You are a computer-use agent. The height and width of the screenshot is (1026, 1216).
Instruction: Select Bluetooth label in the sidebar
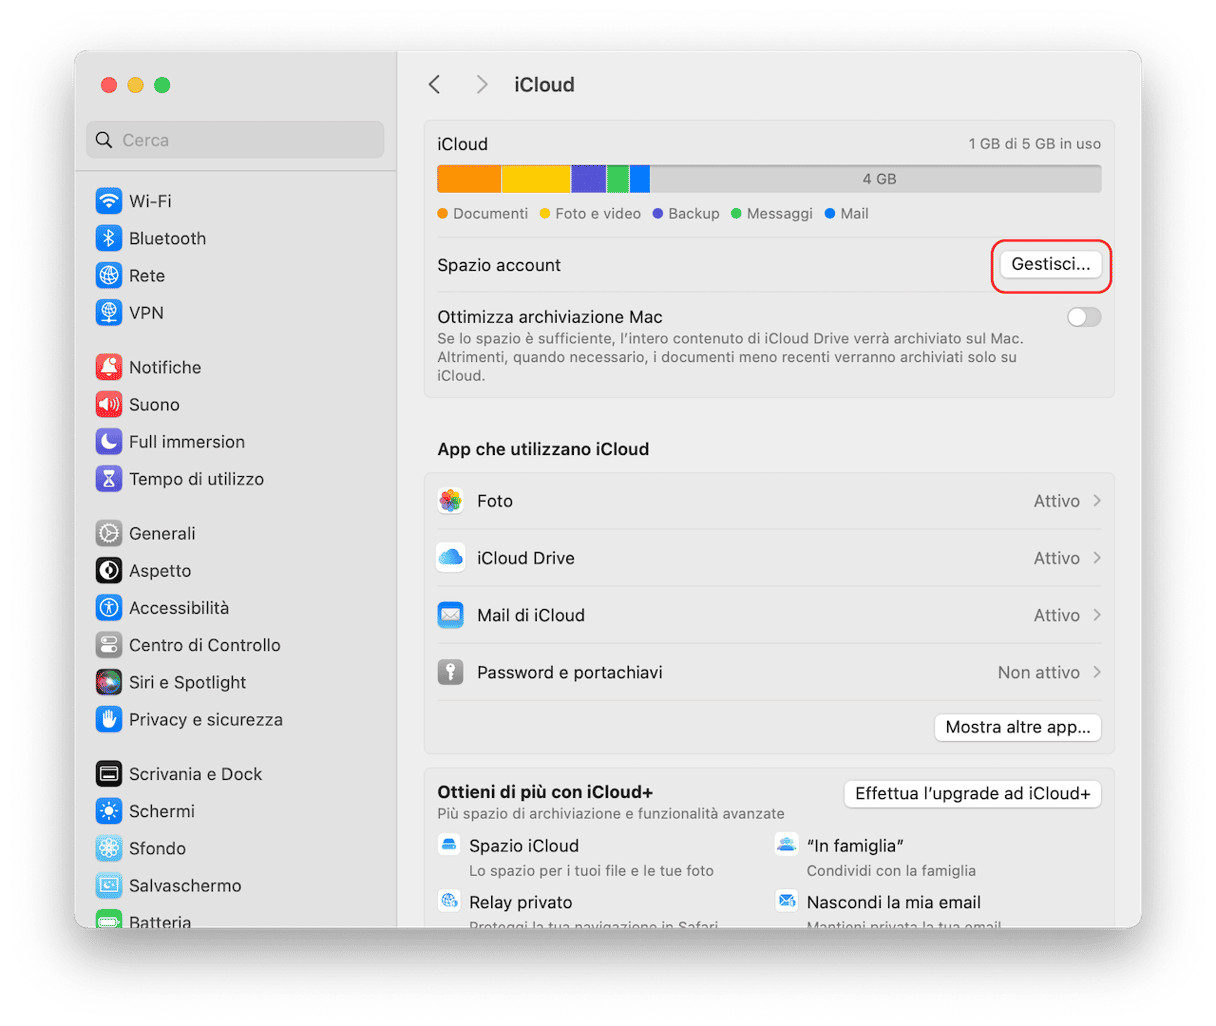tap(167, 238)
